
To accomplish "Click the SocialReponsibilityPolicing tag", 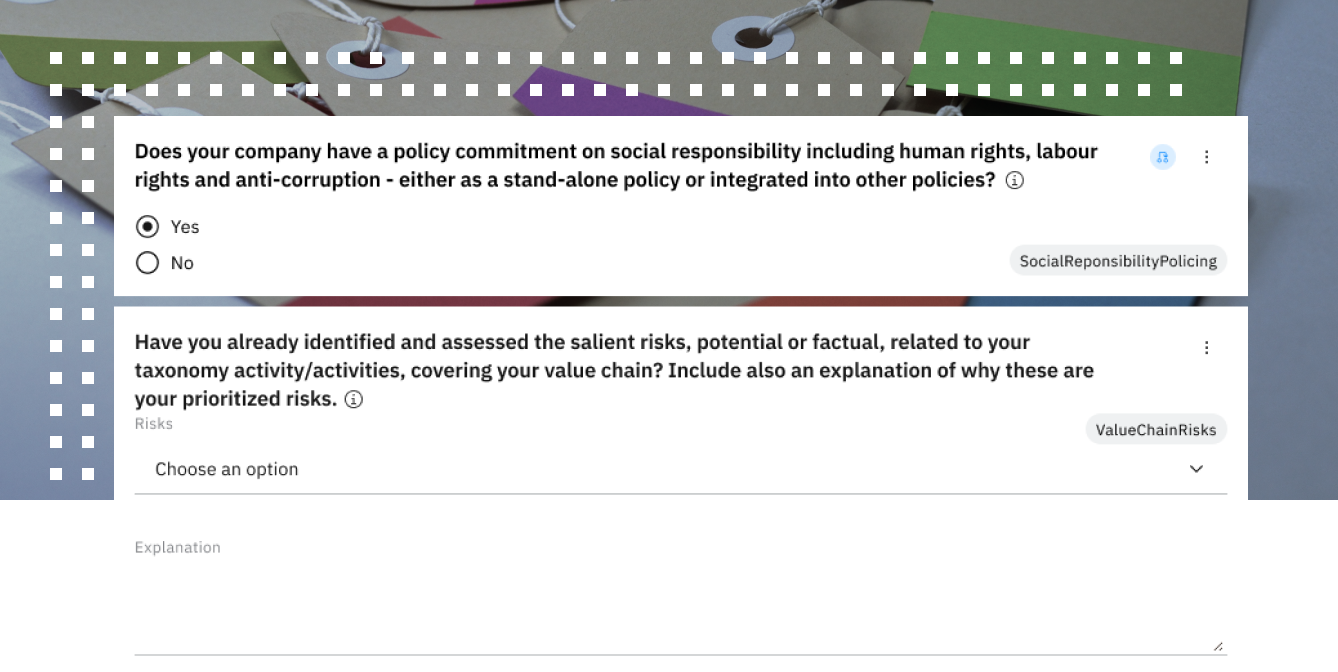I will point(1117,261).
